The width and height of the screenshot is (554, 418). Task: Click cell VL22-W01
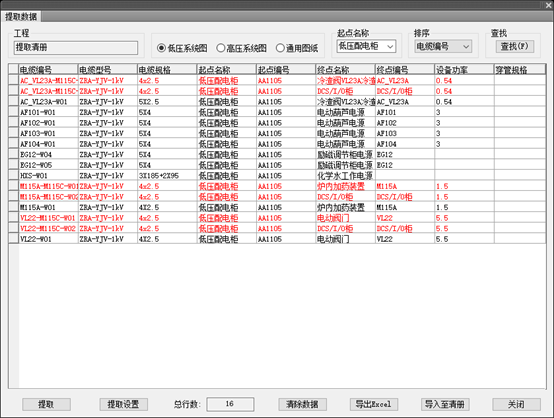(x=48, y=239)
